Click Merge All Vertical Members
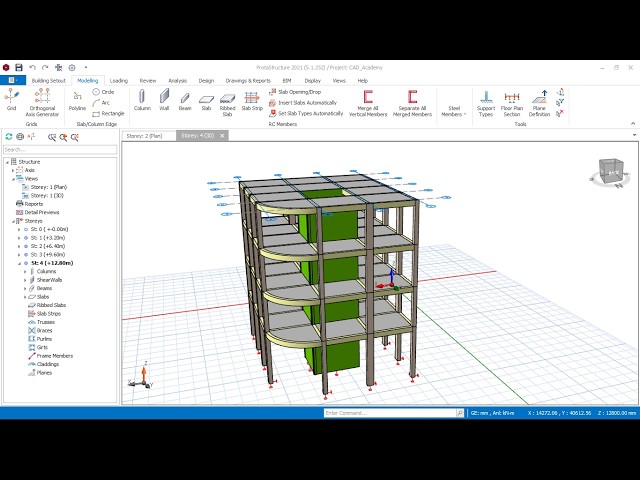The image size is (640, 480). click(x=368, y=103)
